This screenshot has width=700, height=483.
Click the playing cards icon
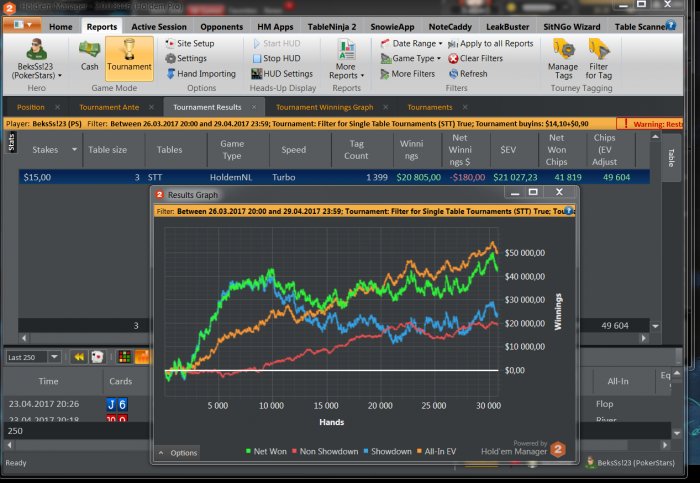[97, 357]
